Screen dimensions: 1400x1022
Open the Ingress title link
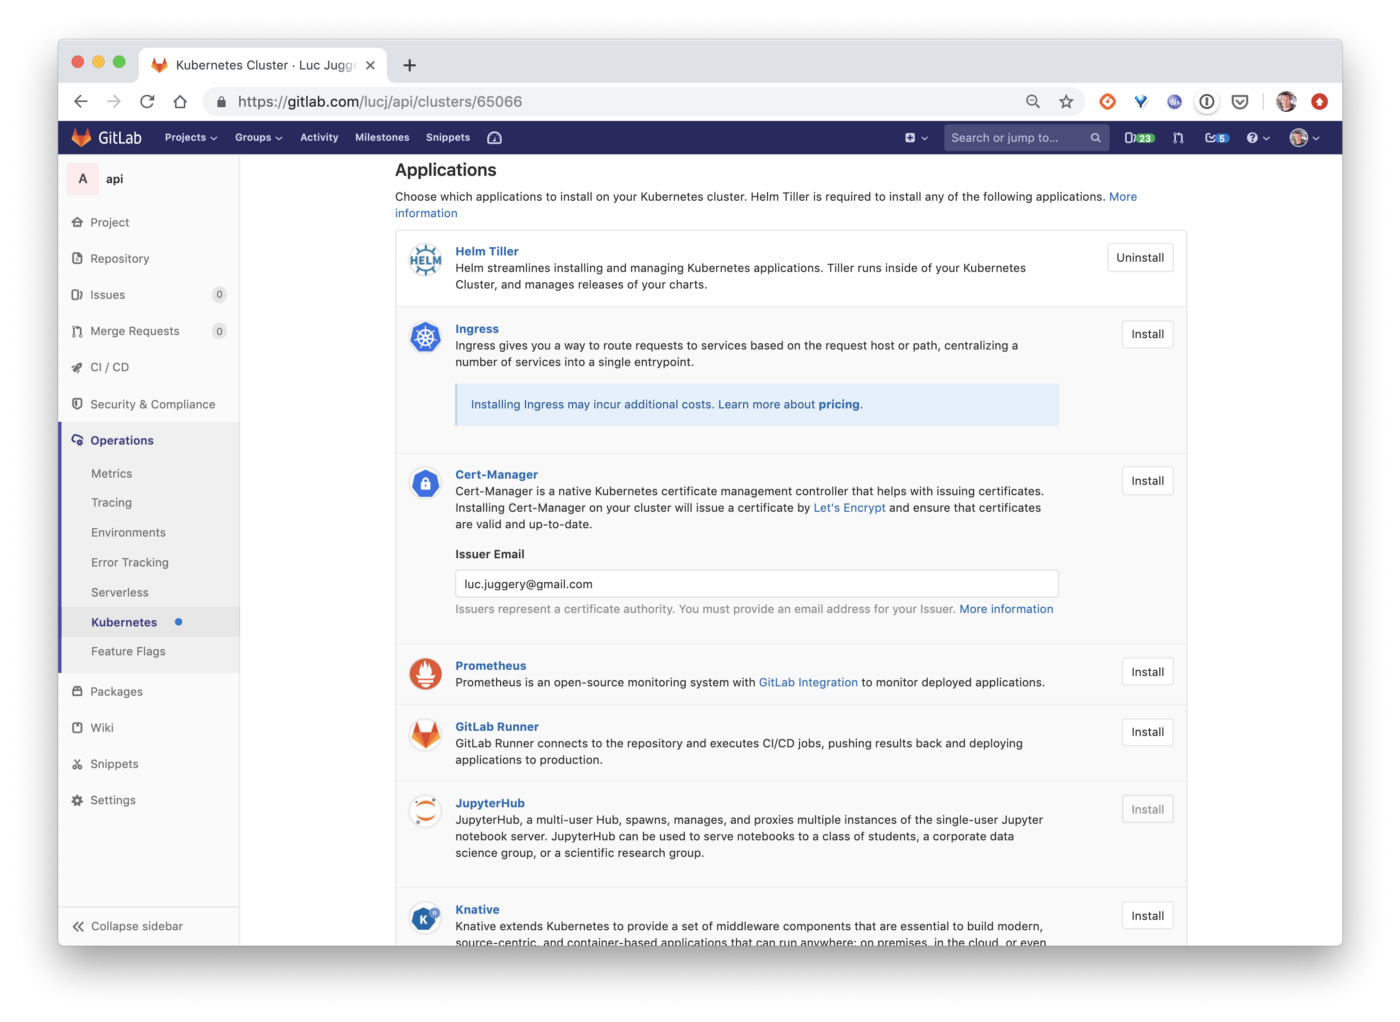(477, 329)
